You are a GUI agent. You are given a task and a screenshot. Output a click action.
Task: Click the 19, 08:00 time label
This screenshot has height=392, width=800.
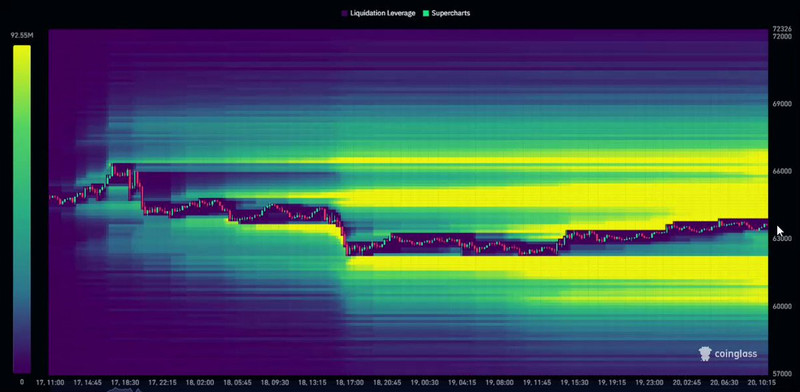click(499, 382)
